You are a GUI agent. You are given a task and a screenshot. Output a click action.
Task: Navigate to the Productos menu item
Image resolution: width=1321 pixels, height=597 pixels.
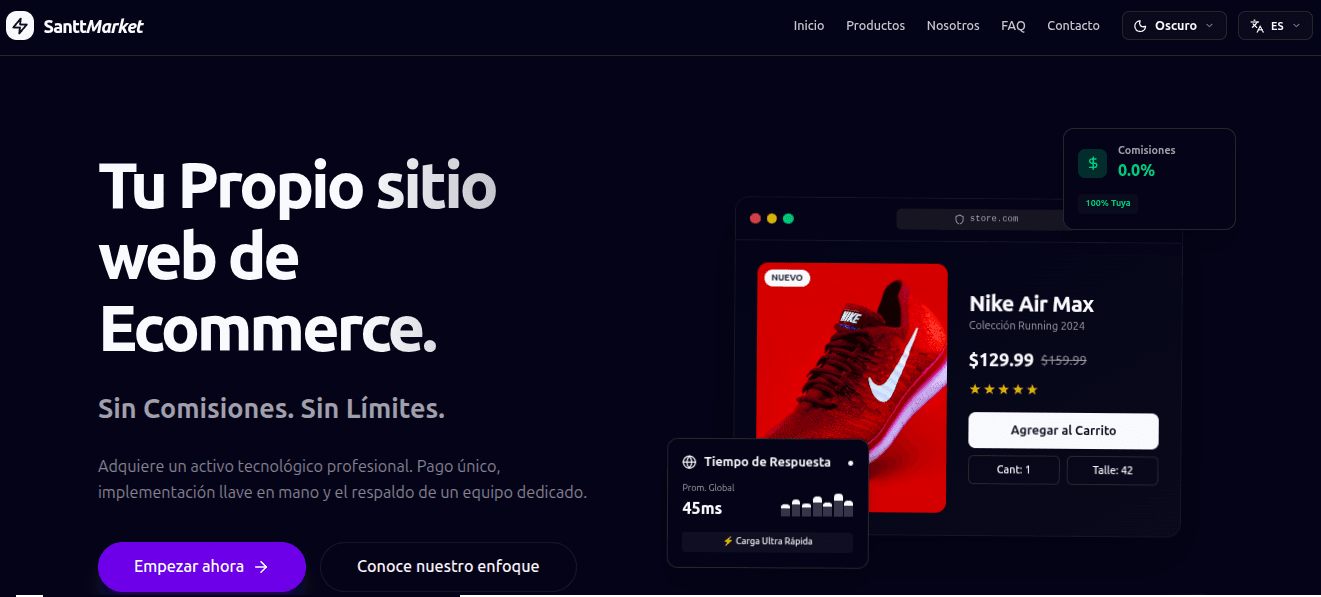pos(875,26)
